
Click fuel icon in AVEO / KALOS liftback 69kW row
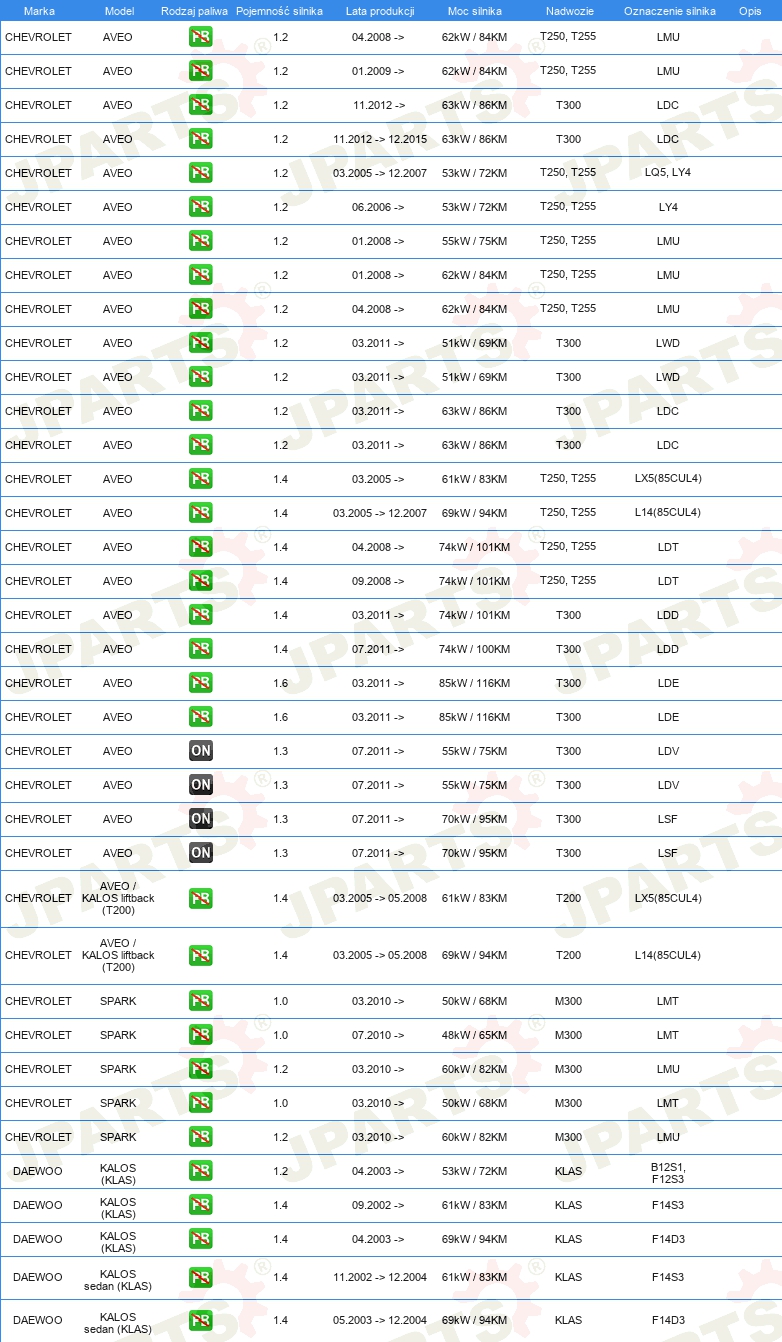click(x=200, y=955)
